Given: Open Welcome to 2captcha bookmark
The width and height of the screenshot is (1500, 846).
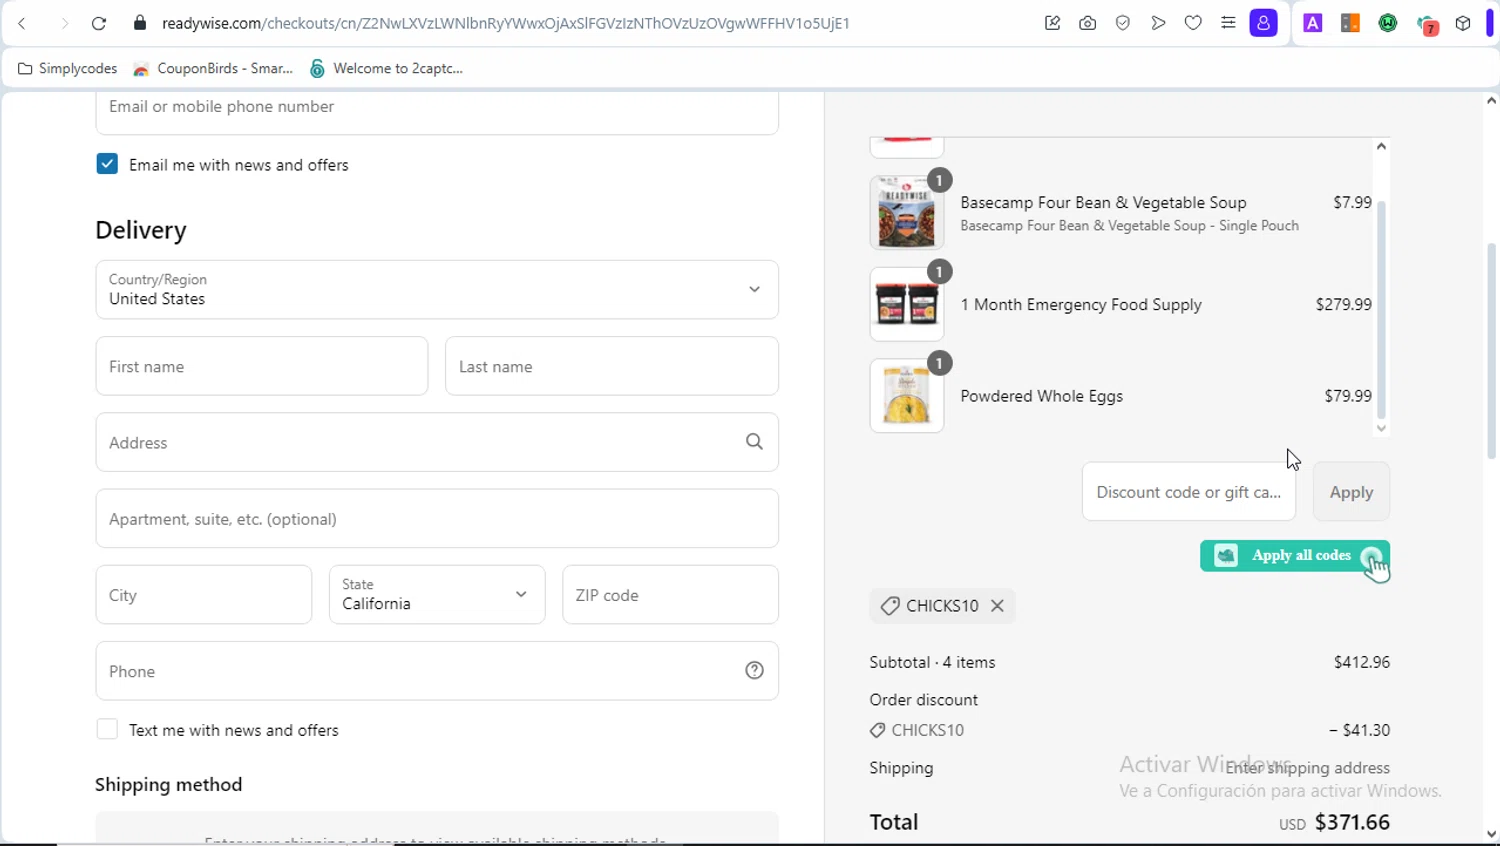Looking at the screenshot, I should pyautogui.click(x=386, y=68).
